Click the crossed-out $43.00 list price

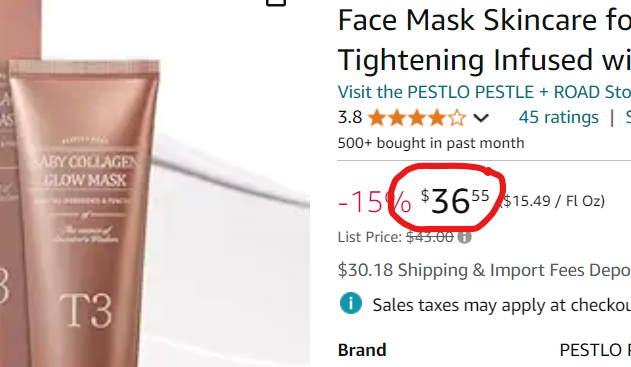(x=430, y=237)
